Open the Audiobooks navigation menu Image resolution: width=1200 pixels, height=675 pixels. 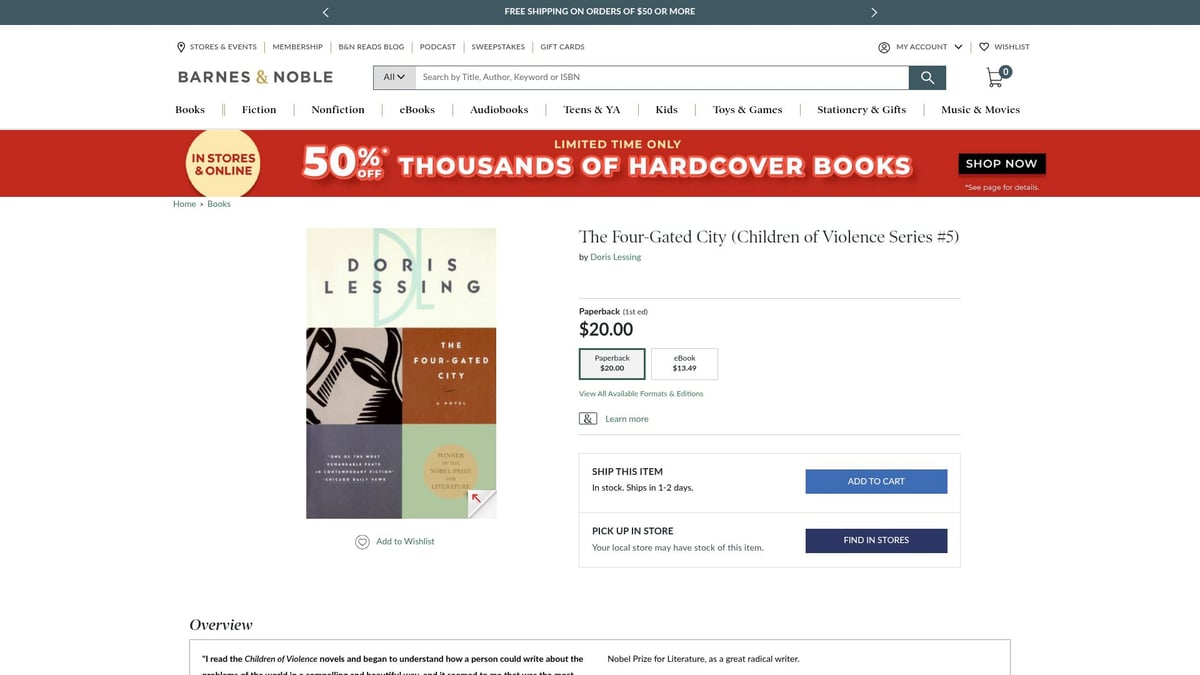[x=499, y=110]
